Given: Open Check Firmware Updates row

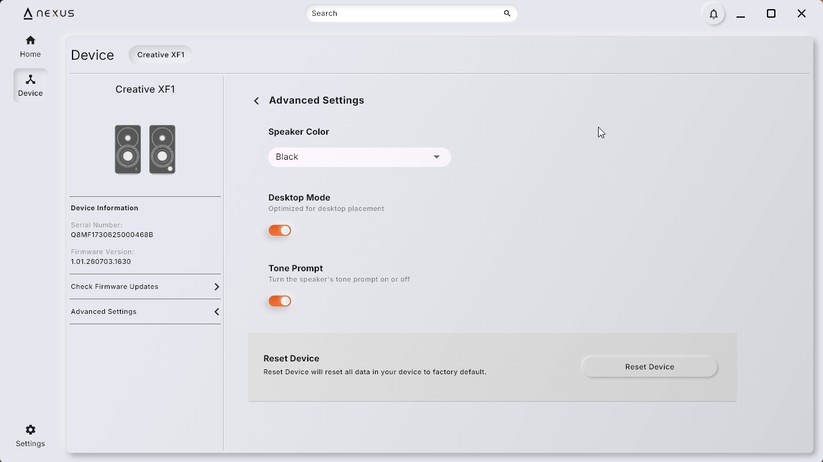Looking at the screenshot, I should tap(145, 287).
